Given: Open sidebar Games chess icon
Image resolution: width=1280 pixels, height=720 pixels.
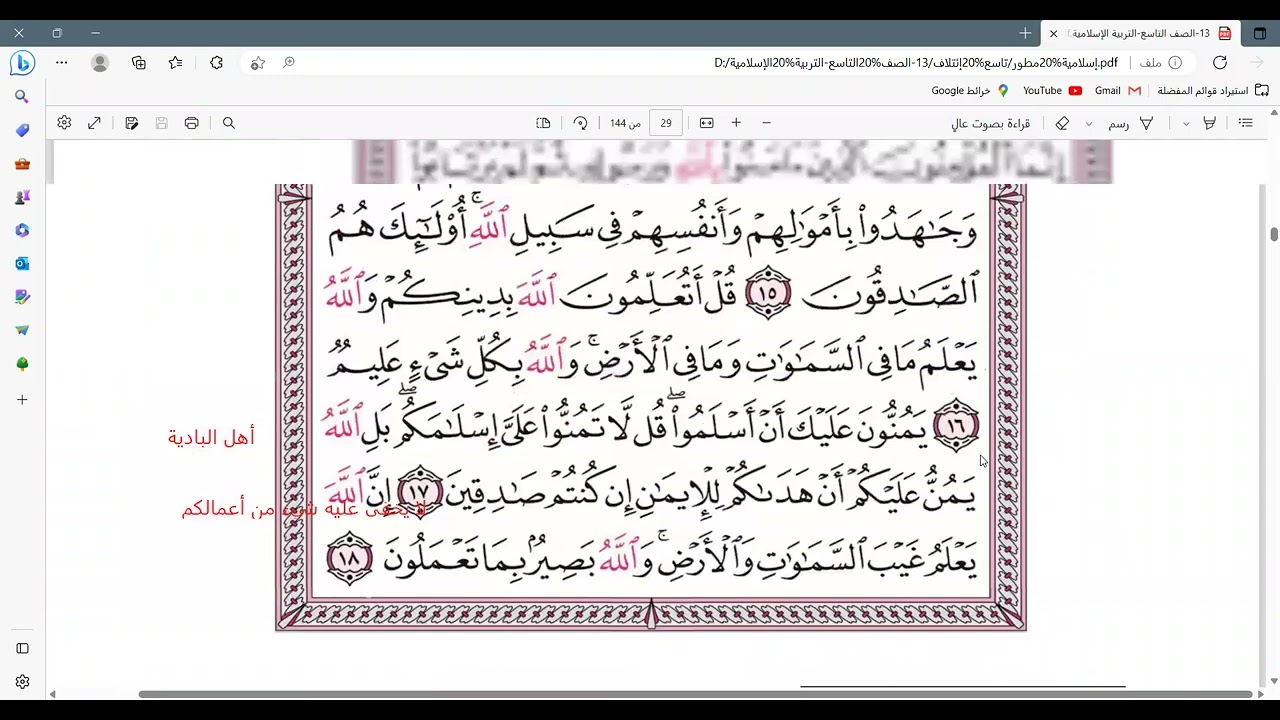Looking at the screenshot, I should pos(22,197).
